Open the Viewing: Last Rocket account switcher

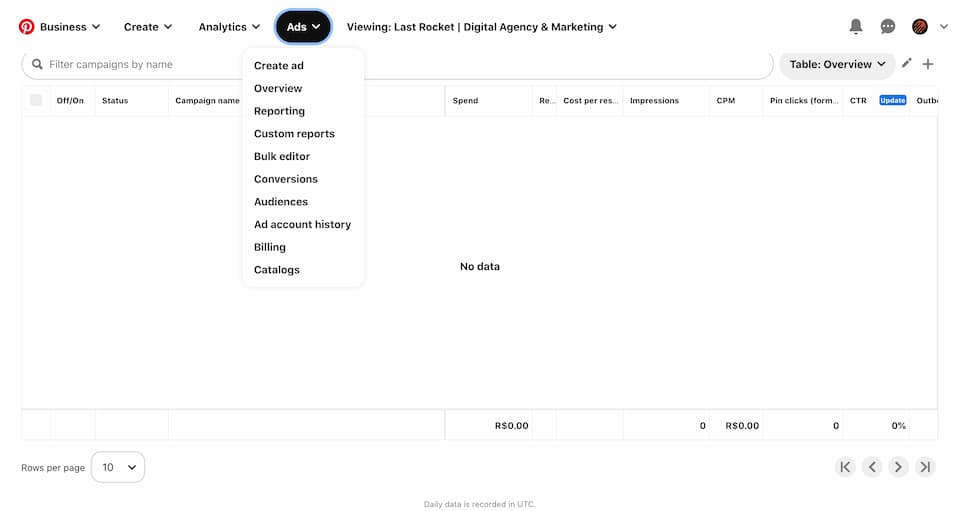[481, 27]
